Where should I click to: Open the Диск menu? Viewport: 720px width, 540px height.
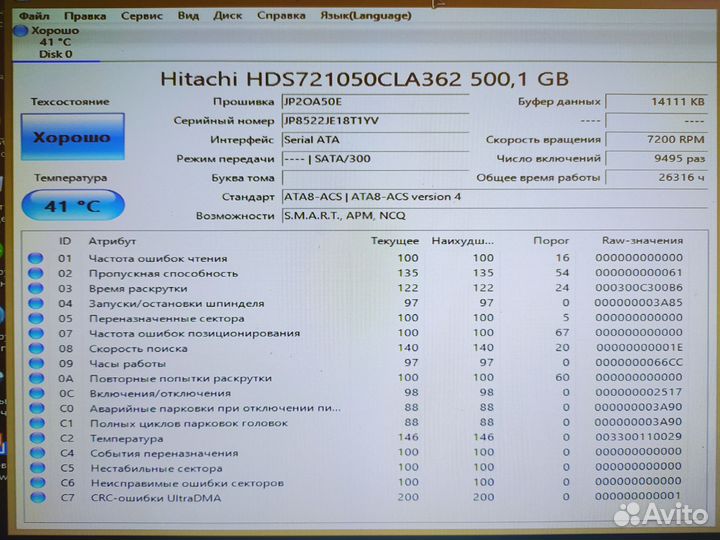[x=227, y=16]
